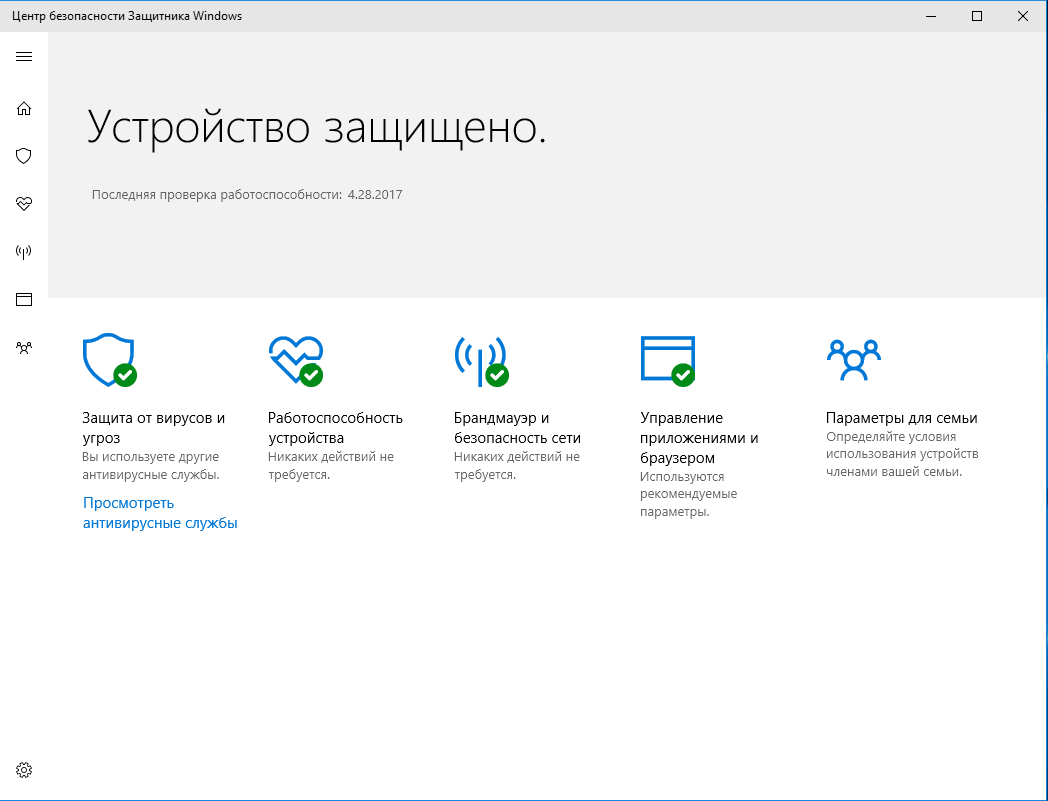Click the large firewall antenna icon
The image size is (1048, 801).
coord(481,361)
